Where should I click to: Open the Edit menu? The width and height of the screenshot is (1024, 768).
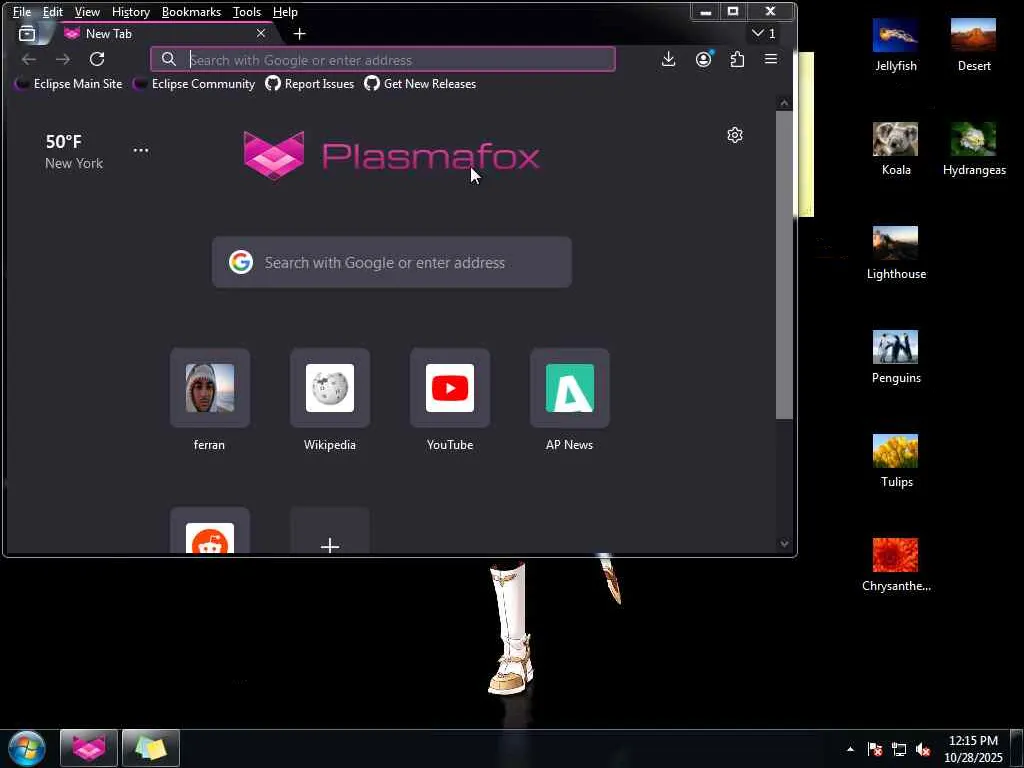coord(52,12)
